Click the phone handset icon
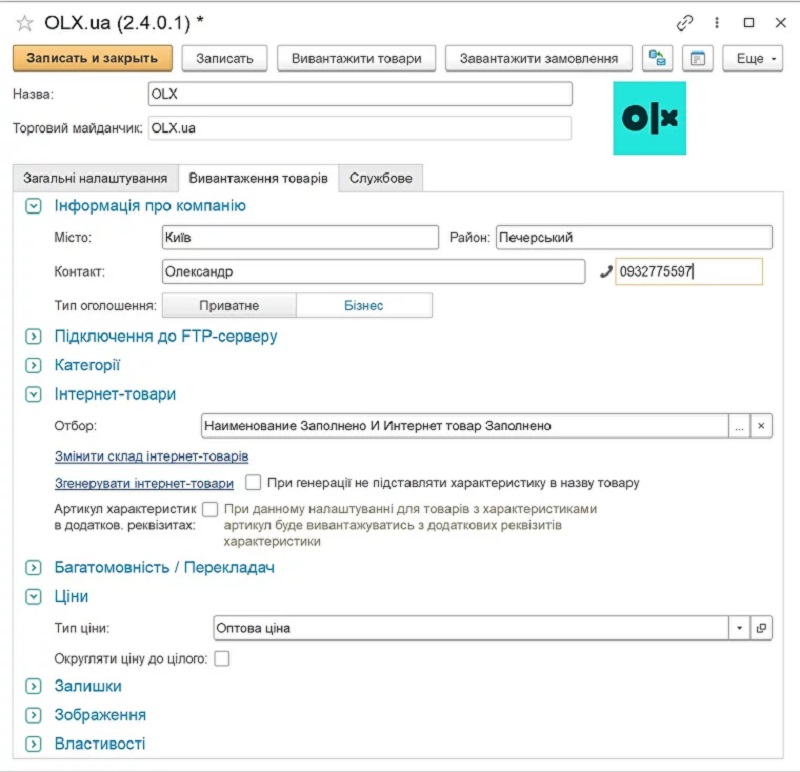Image resolution: width=800 pixels, height=772 pixels. coord(606,272)
